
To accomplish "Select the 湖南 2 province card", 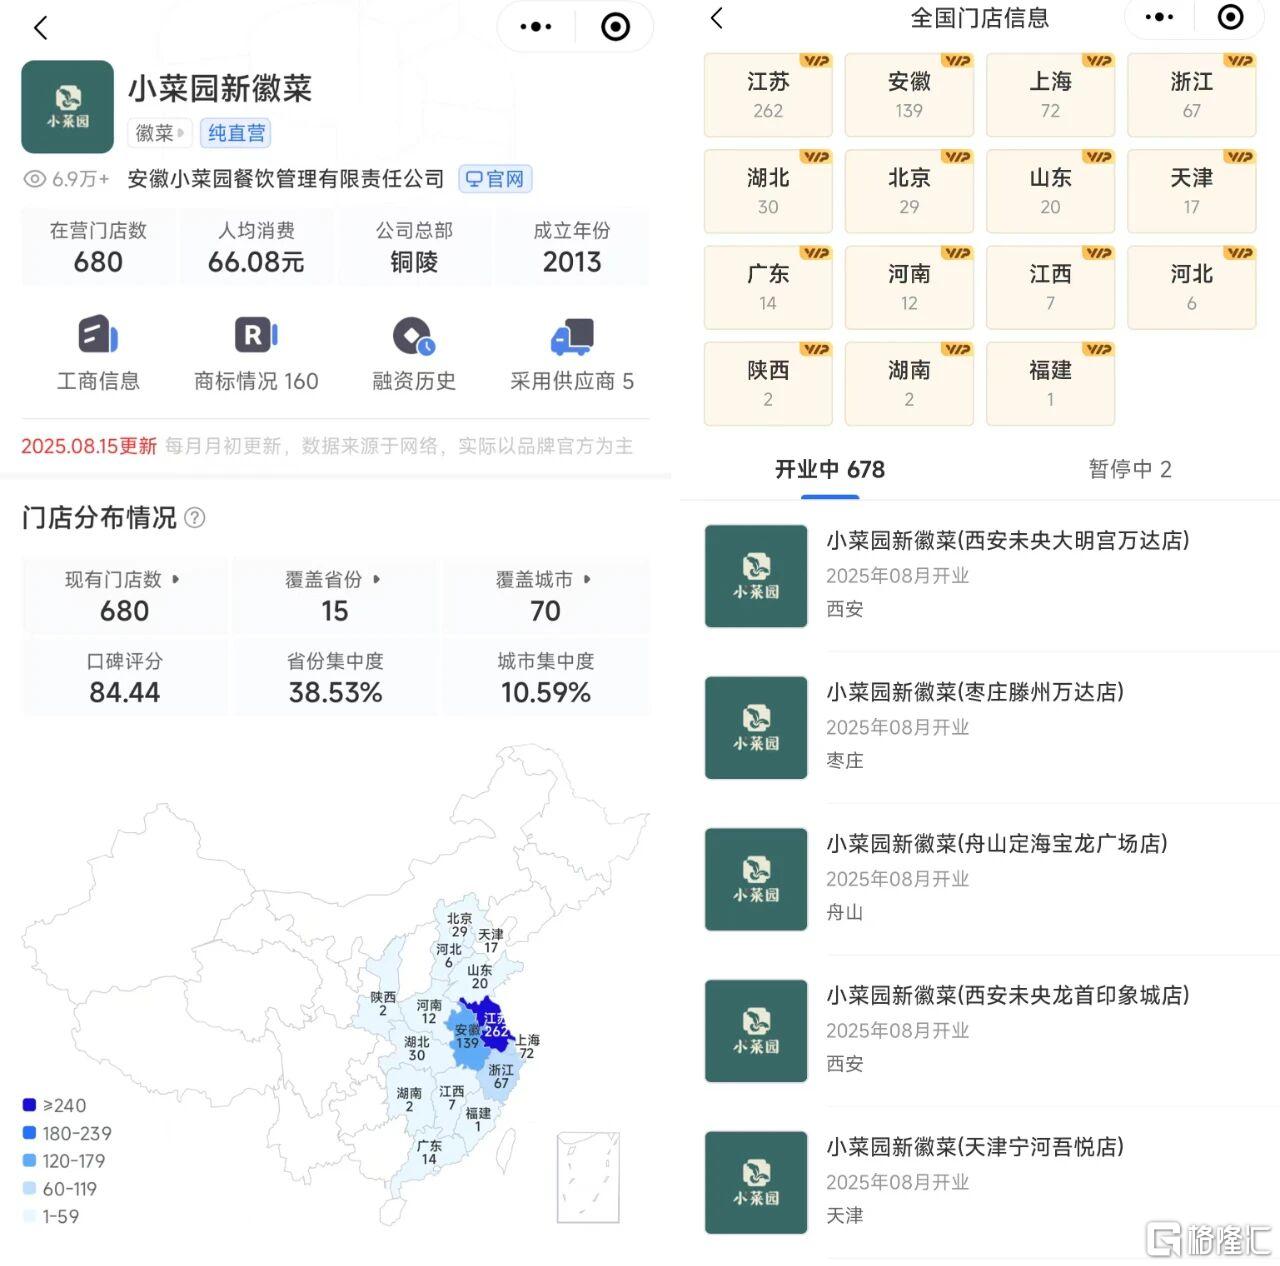I will (909, 383).
